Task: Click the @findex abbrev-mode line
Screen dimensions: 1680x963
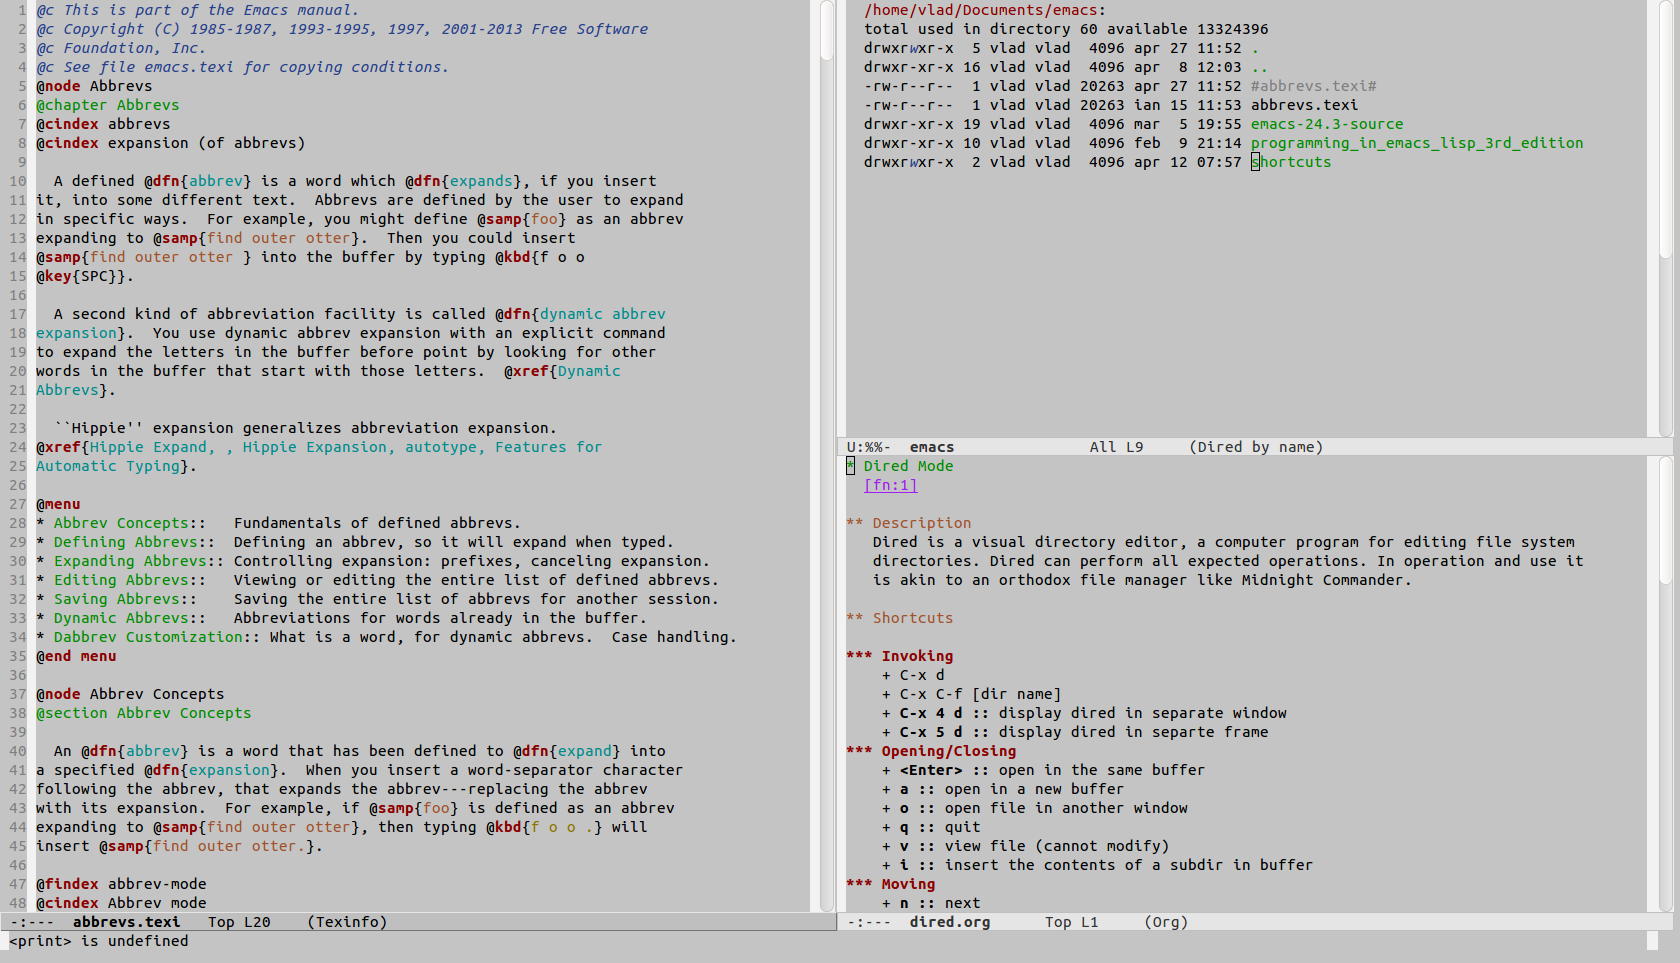Action: pos(121,884)
